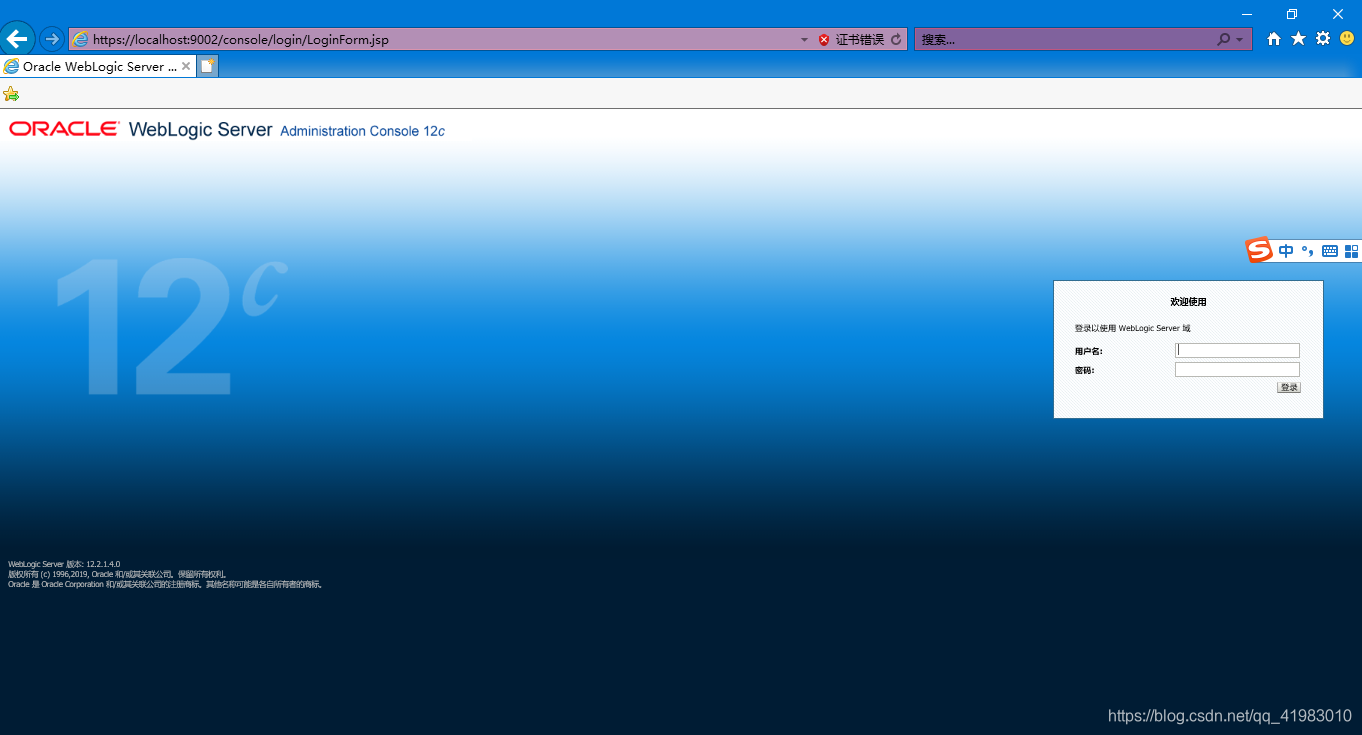Toggle the 中 Chinese input mode

coord(1286,251)
